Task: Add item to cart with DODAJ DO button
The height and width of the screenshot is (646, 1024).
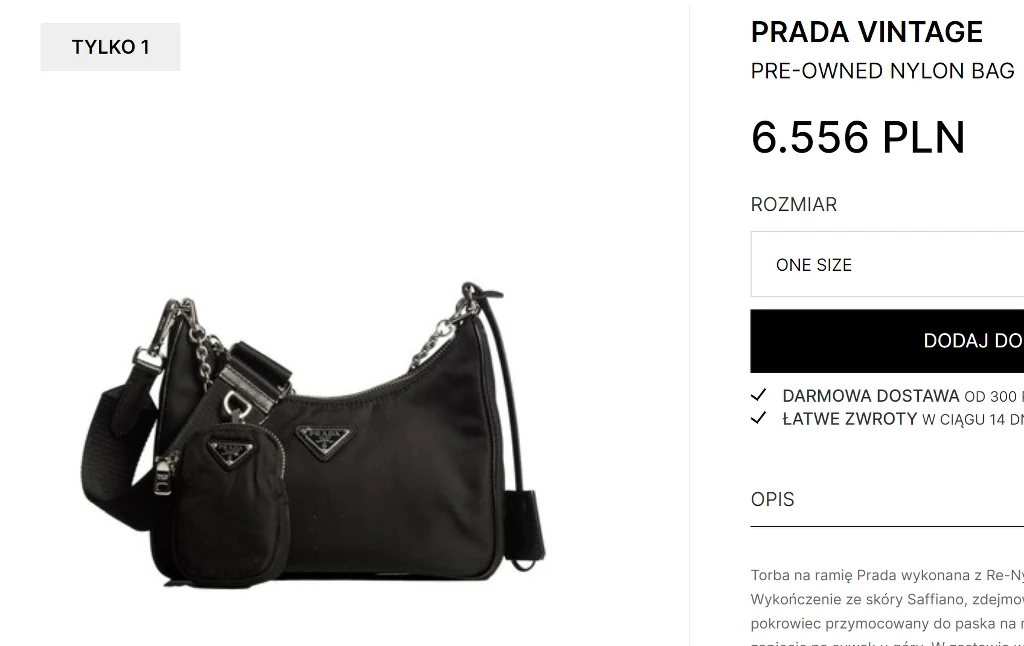Action: (887, 341)
